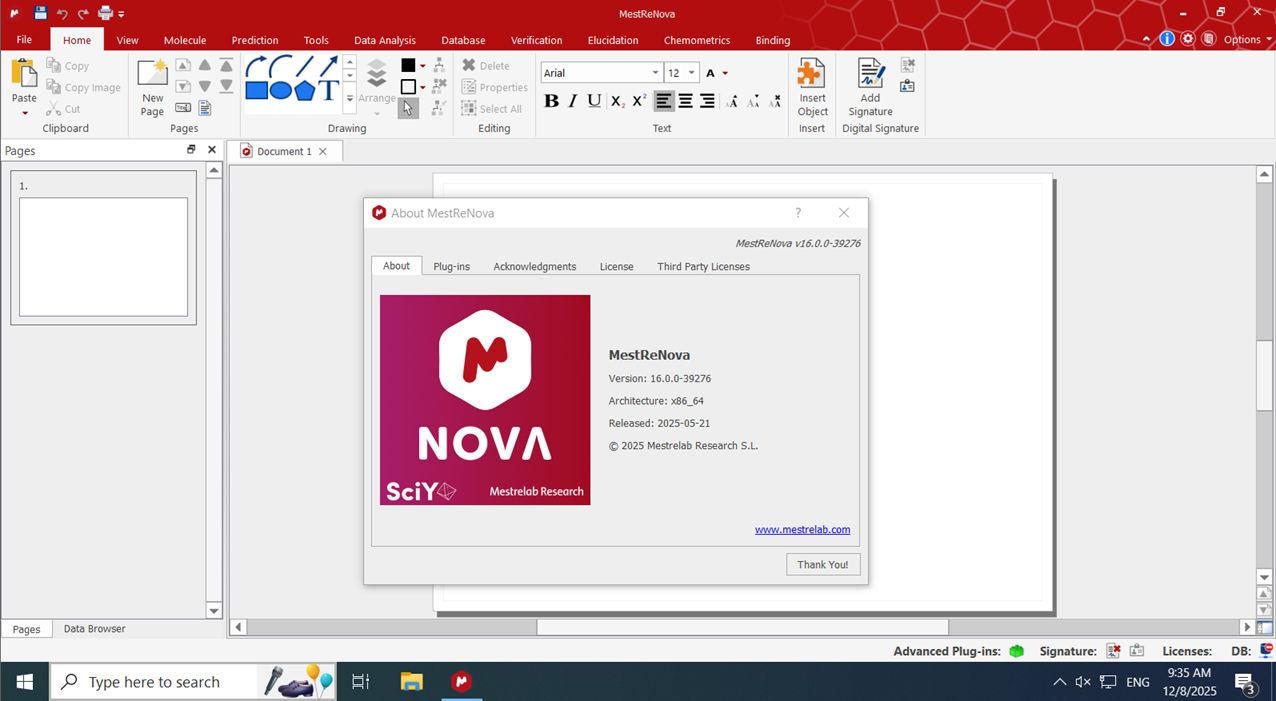This screenshot has height=701, width=1276.
Task: Click the document vertical scrollbar down arrow
Action: tap(1265, 578)
